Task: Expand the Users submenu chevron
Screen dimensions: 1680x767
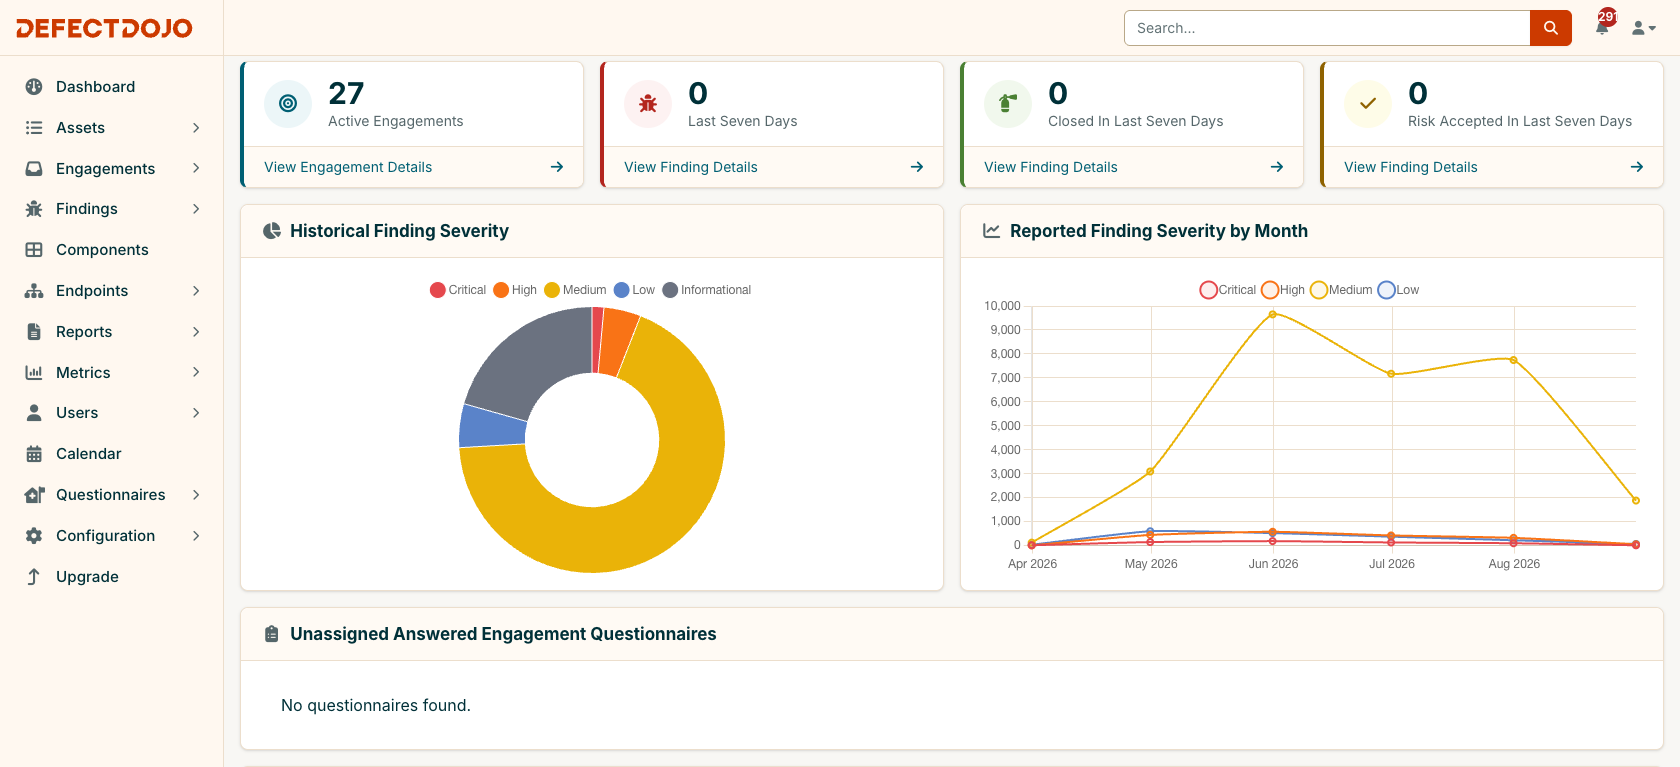Action: pos(196,413)
